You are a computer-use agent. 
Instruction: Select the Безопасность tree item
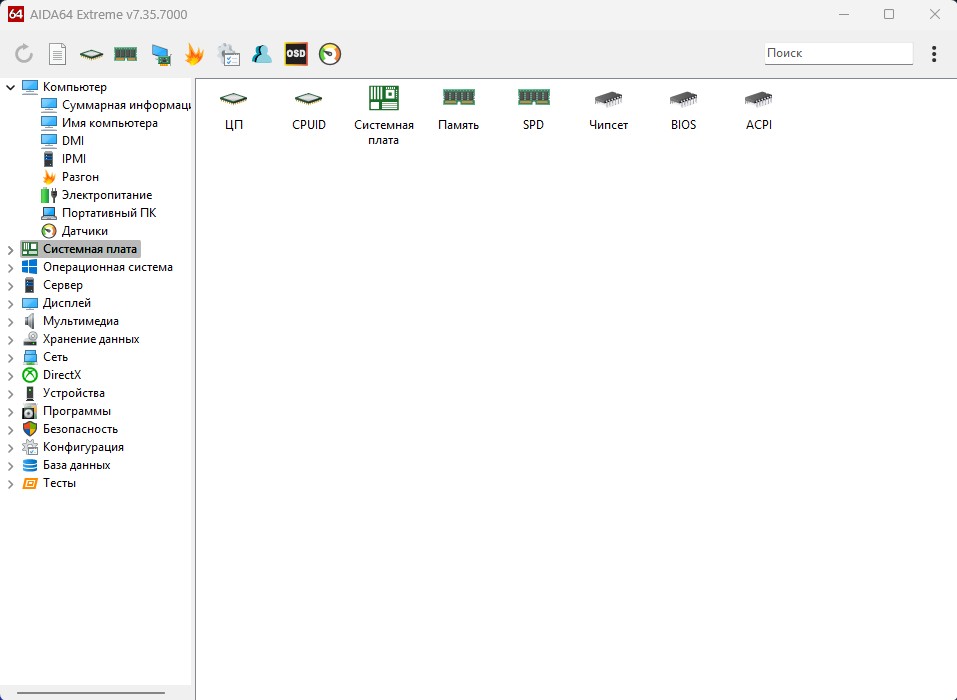pos(70,429)
